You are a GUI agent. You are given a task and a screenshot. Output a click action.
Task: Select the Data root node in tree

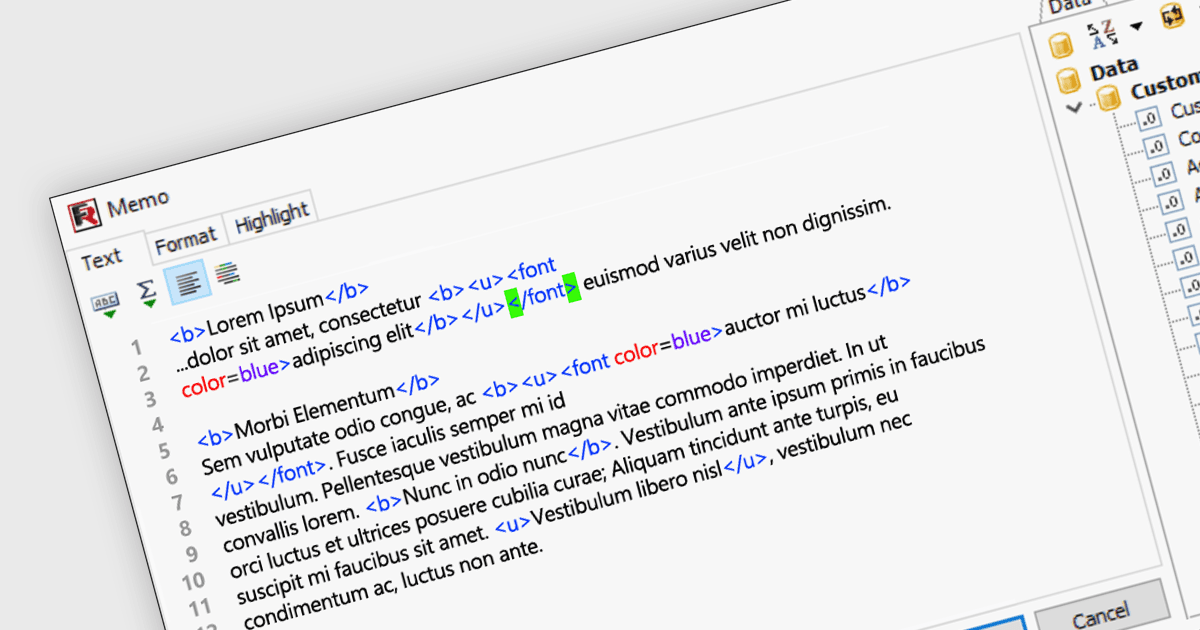click(1113, 71)
